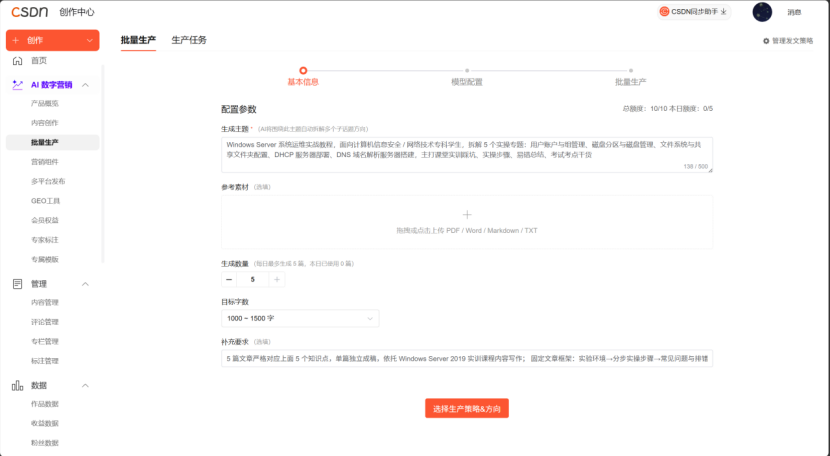Click the plus icon to upload reference material
Viewport: 830px width, 456px height.
[467, 214]
